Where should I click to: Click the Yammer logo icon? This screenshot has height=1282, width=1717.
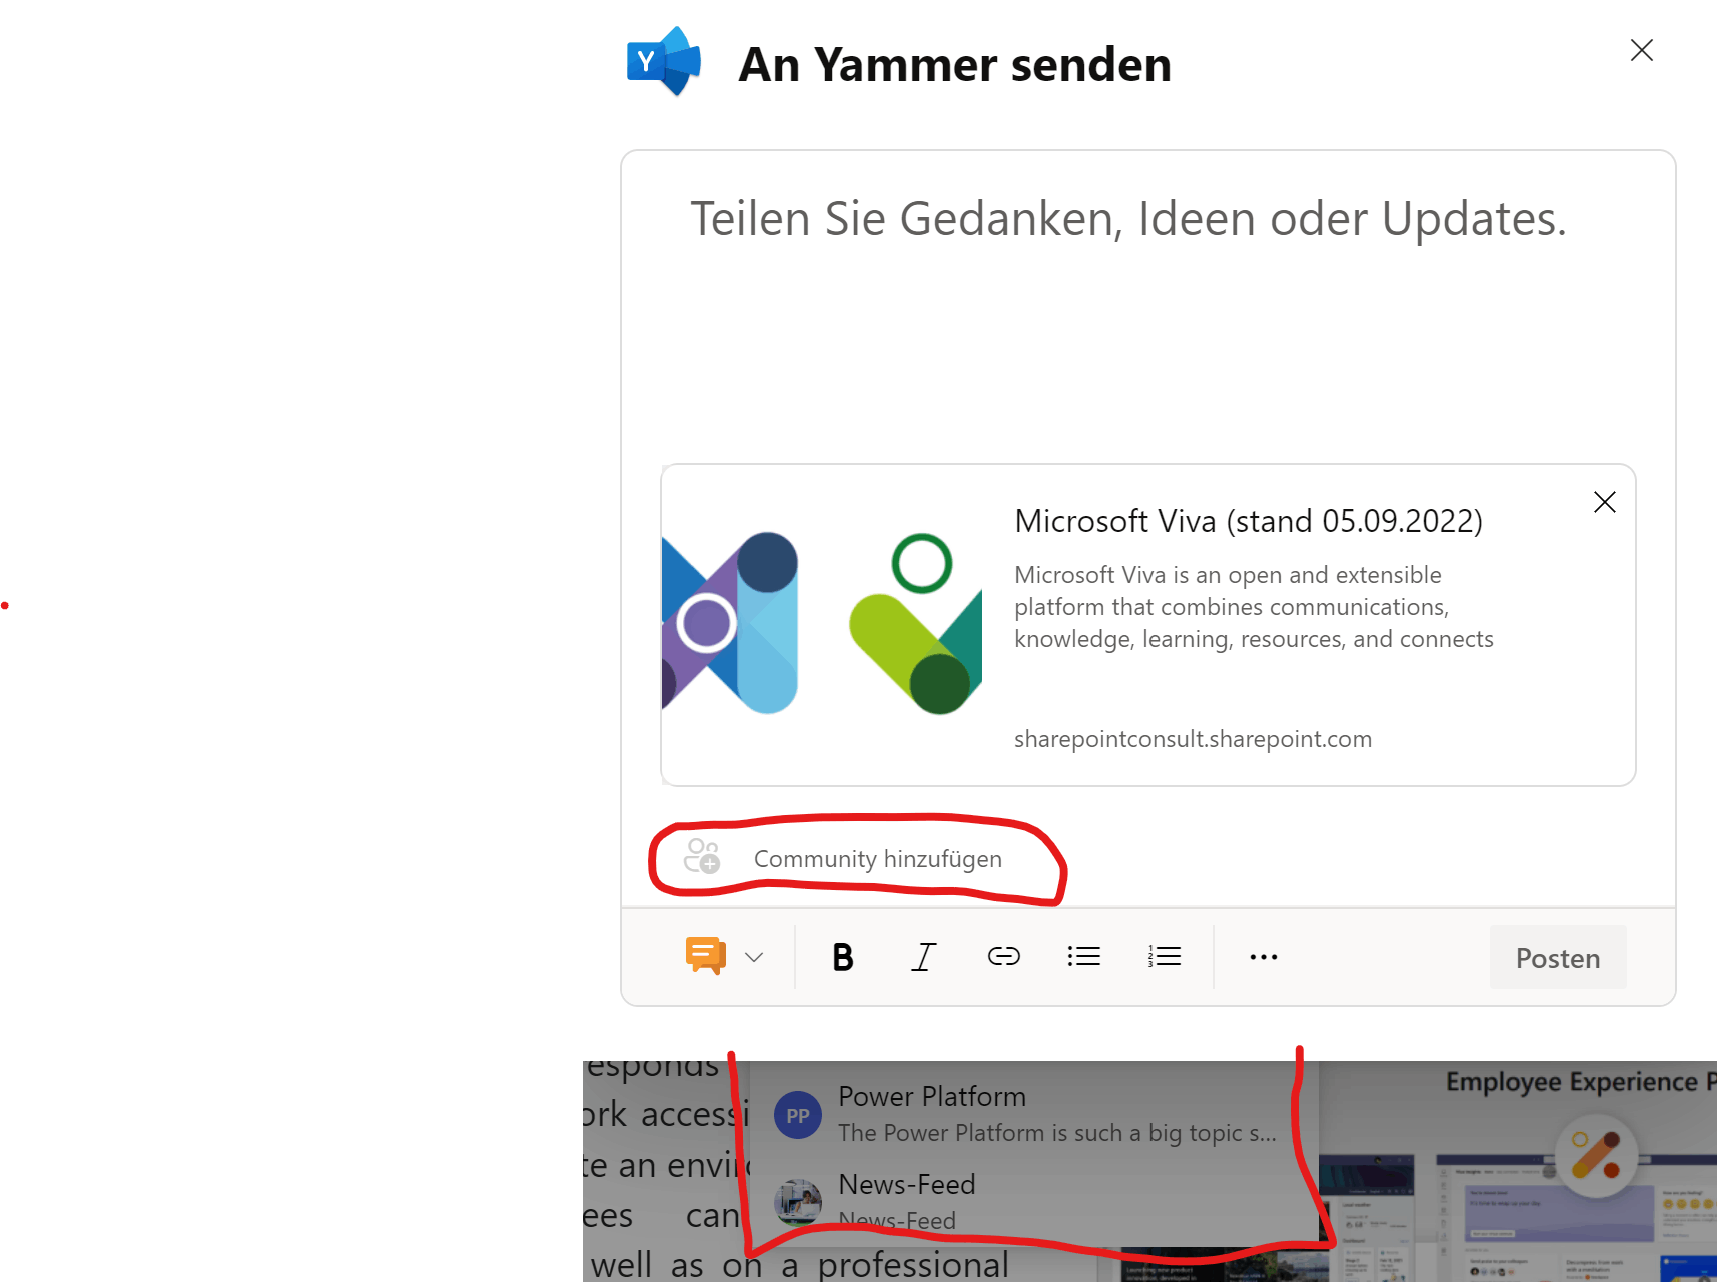pyautogui.click(x=663, y=61)
